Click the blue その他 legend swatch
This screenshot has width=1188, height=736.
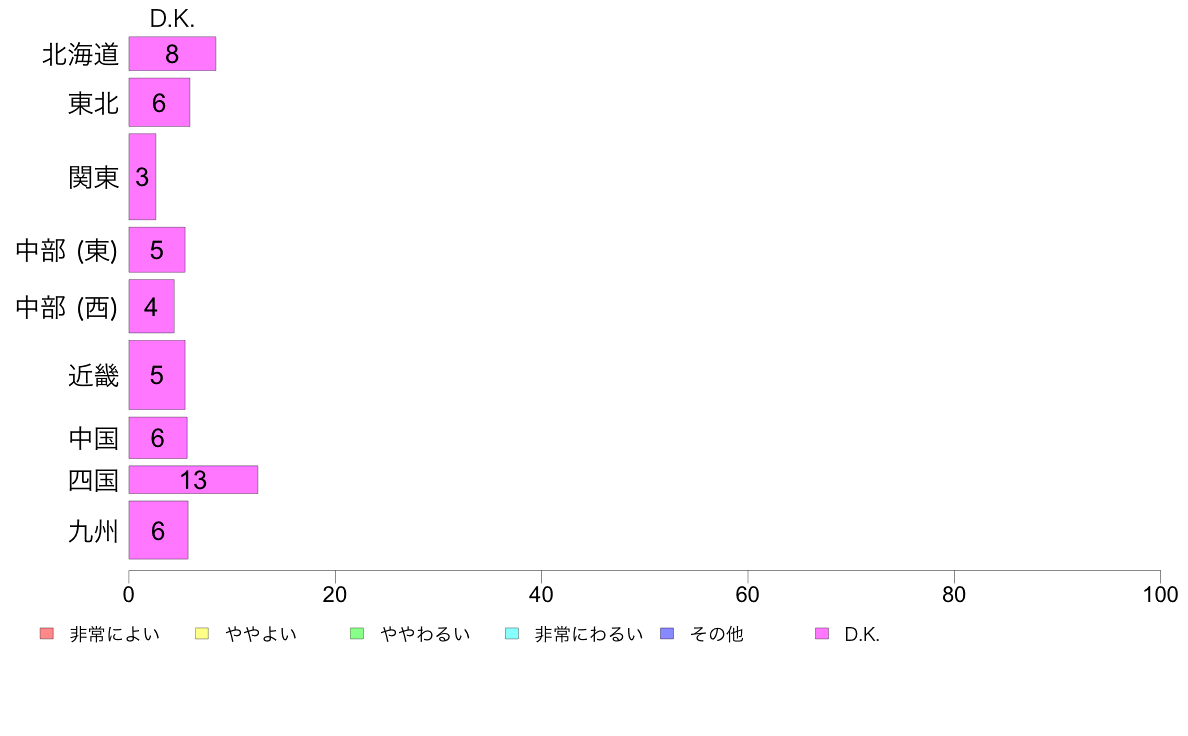point(667,634)
